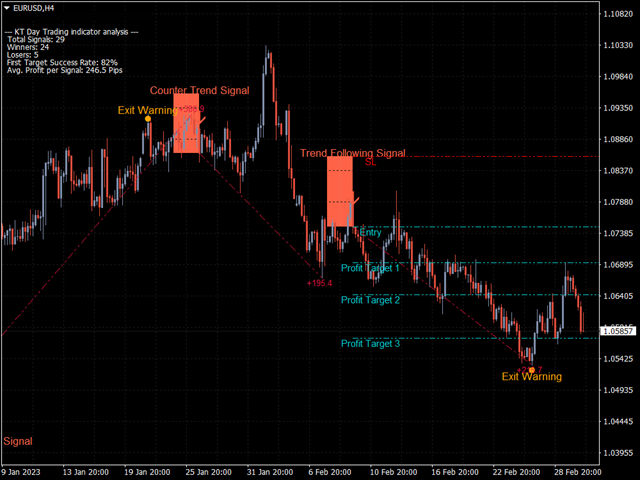Click Avg. Profit per Signal 246.5 Pips
The height and width of the screenshot is (480, 640).
coord(64,70)
